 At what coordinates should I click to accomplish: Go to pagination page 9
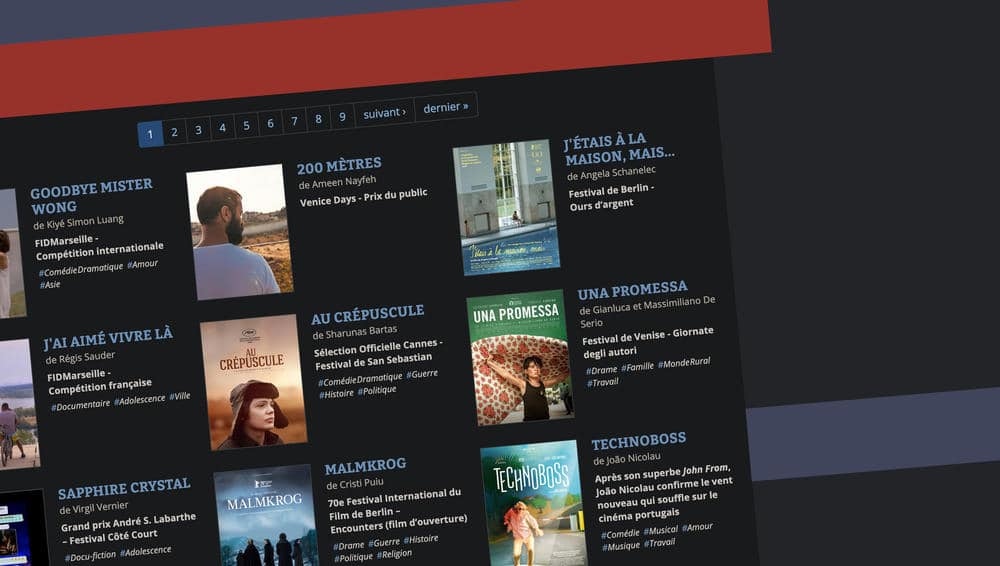[x=342, y=116]
